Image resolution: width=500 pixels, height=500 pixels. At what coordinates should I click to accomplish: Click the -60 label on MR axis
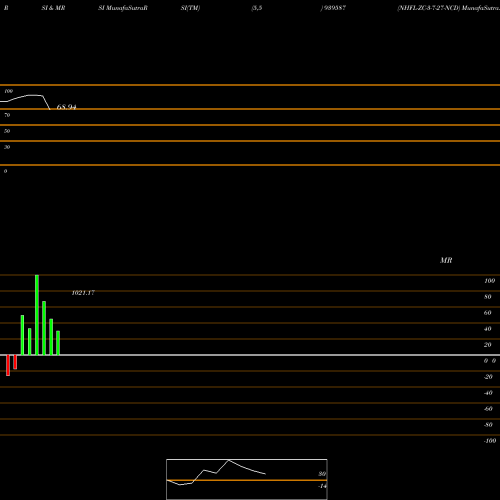488,409
